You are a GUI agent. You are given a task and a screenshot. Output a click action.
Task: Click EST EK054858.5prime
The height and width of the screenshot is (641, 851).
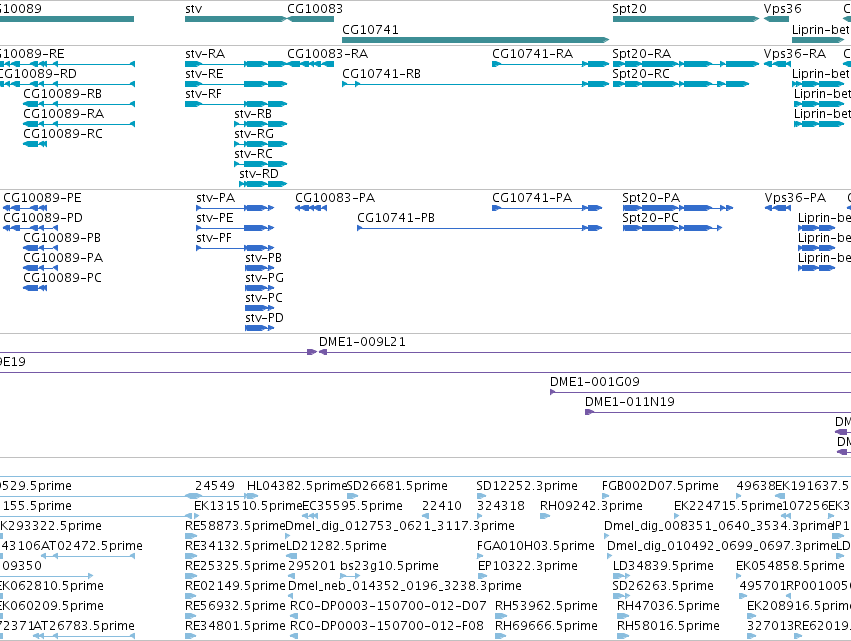[x=790, y=566]
